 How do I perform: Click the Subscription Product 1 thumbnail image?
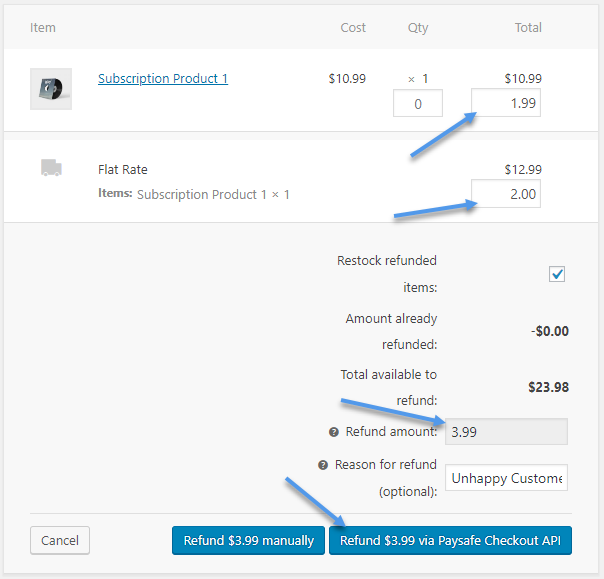pos(51,89)
